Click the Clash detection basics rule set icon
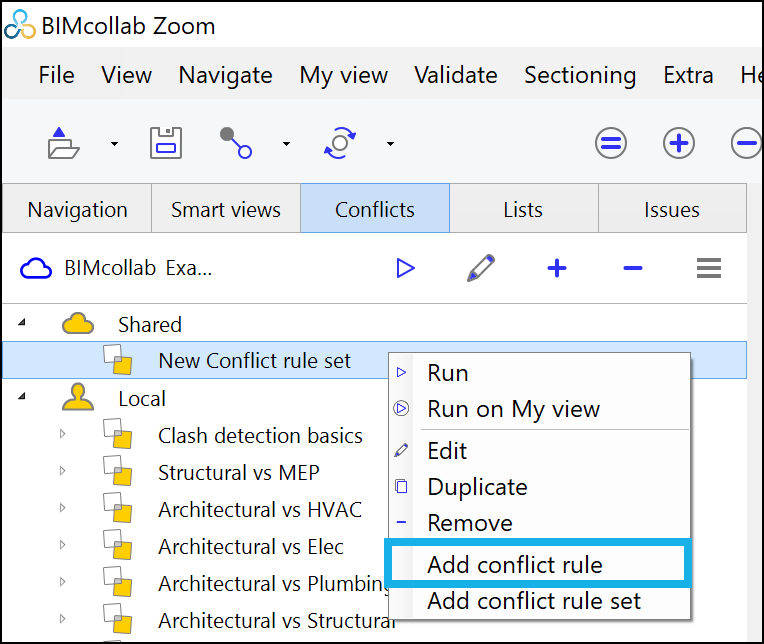The image size is (764, 644). coord(117,434)
